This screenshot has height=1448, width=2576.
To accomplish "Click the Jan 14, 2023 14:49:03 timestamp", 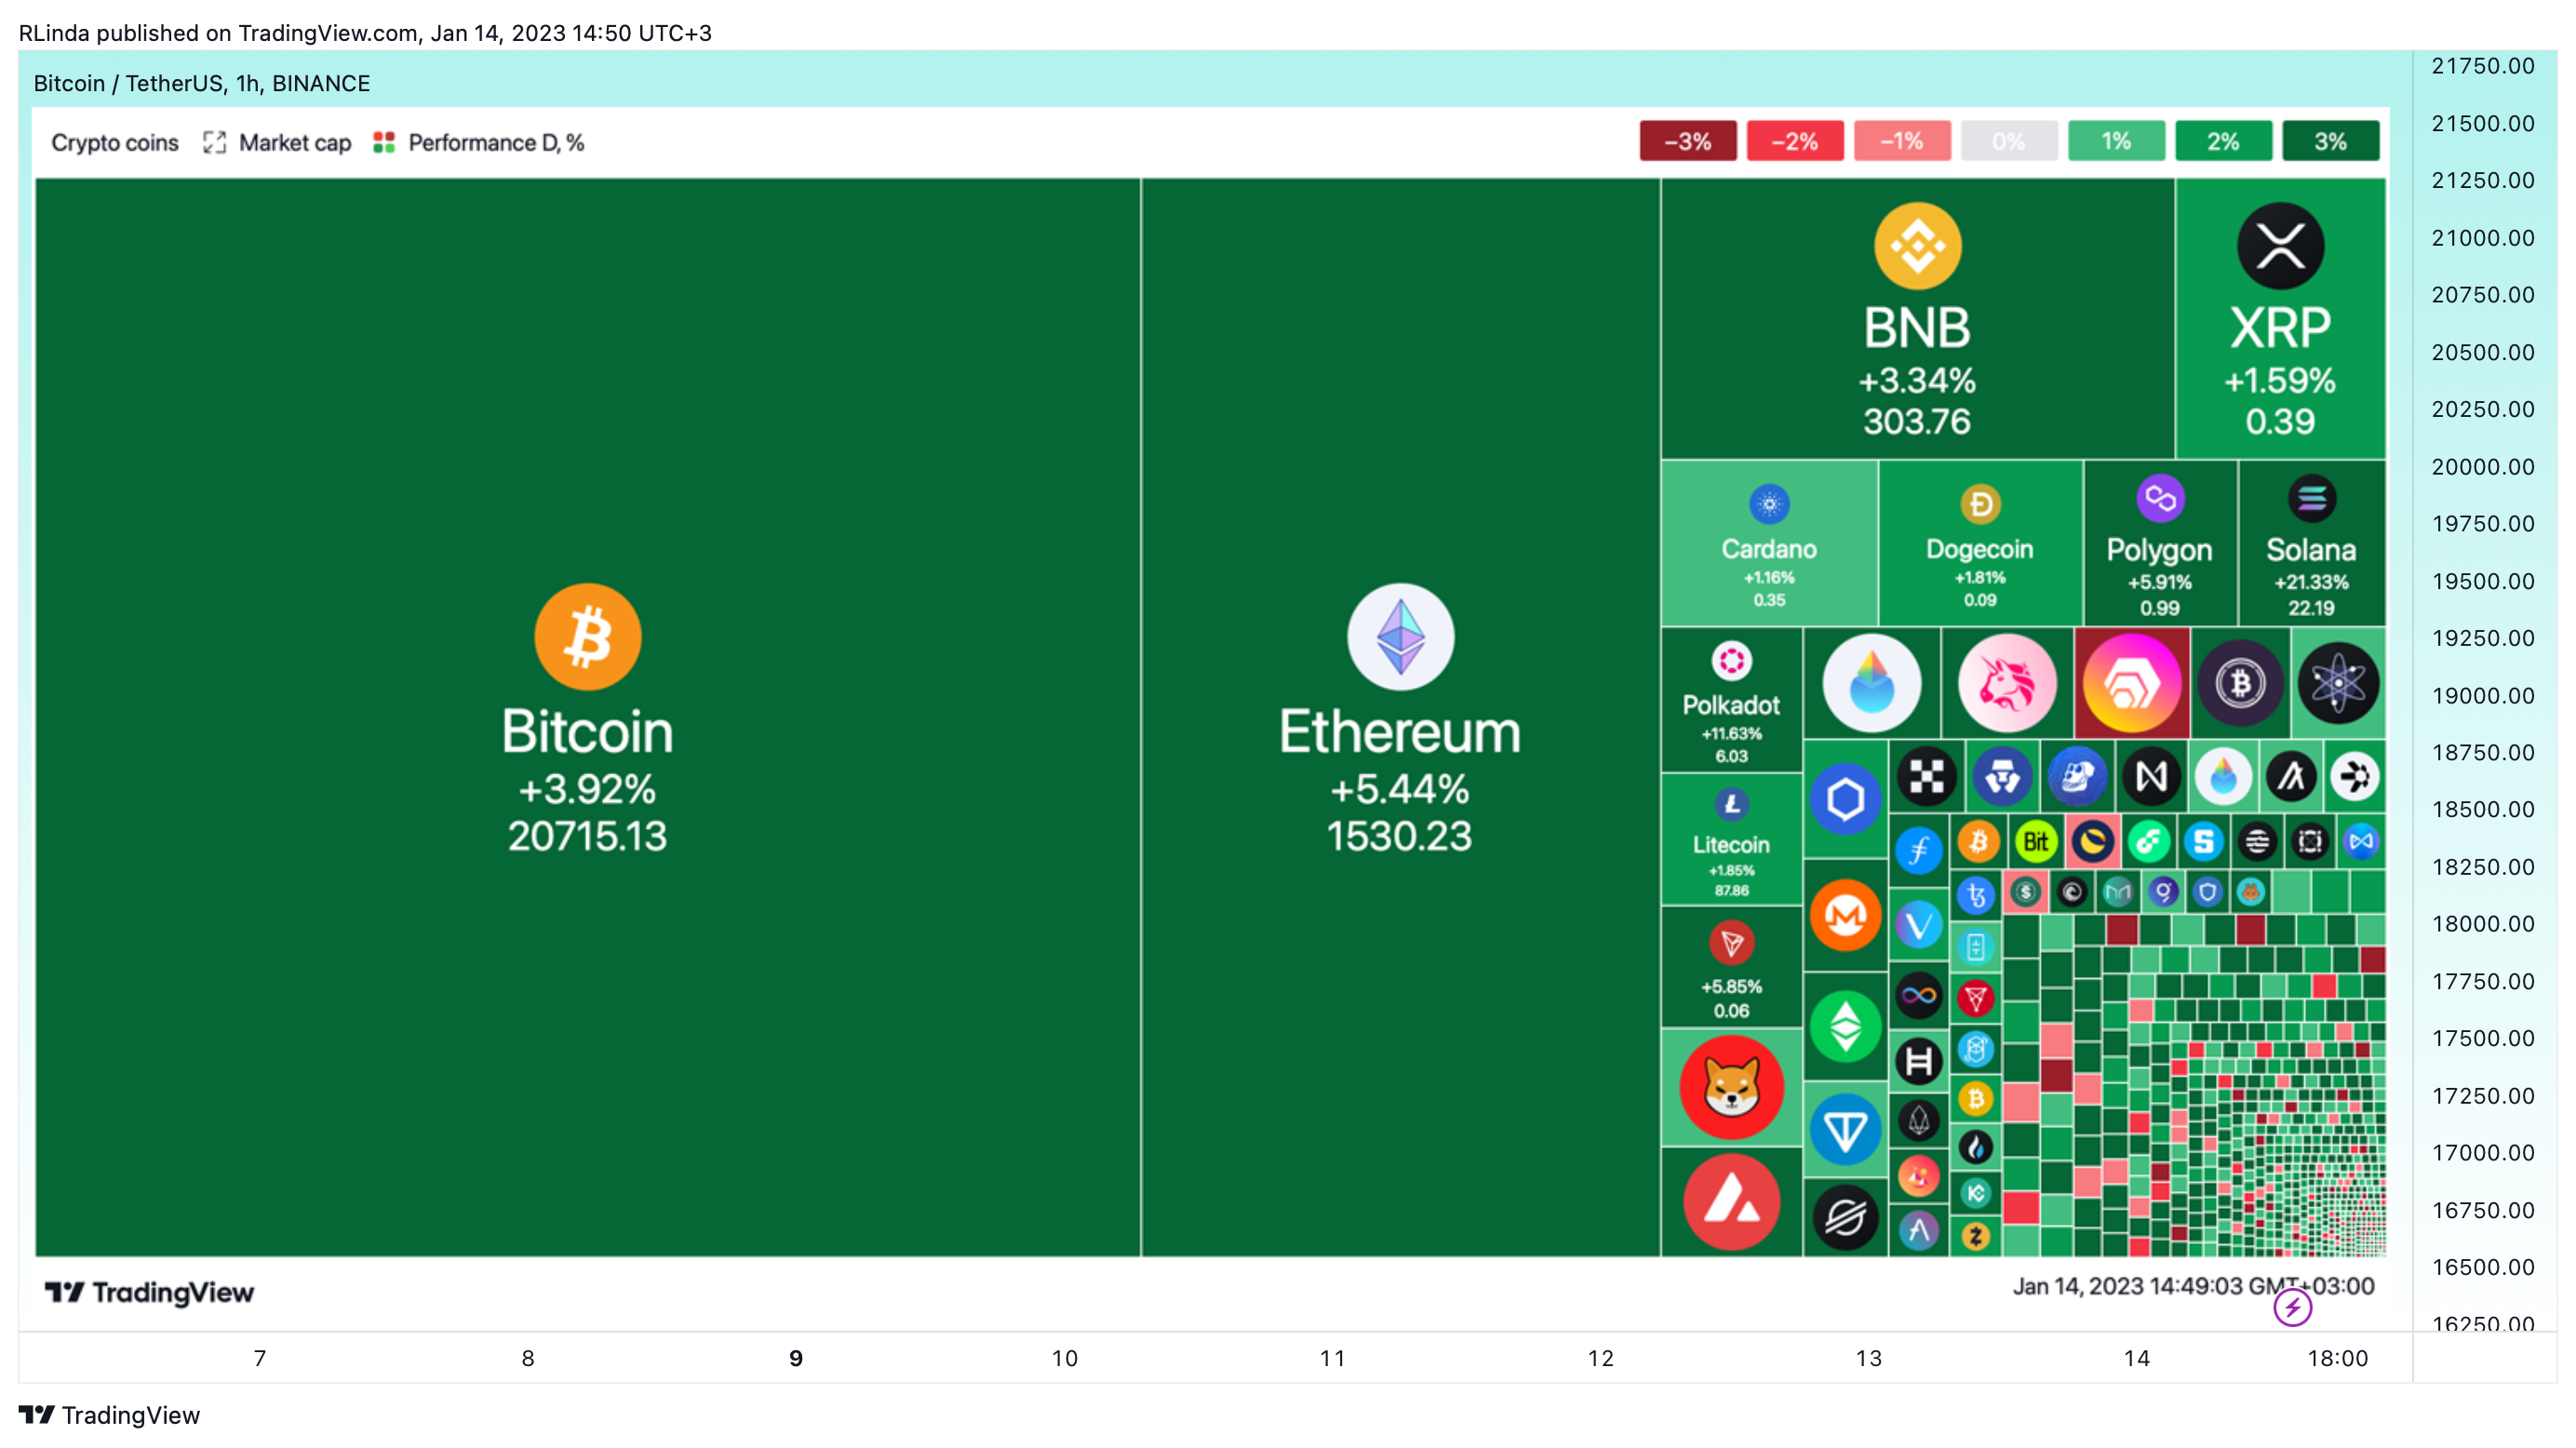I will pos(2193,1286).
